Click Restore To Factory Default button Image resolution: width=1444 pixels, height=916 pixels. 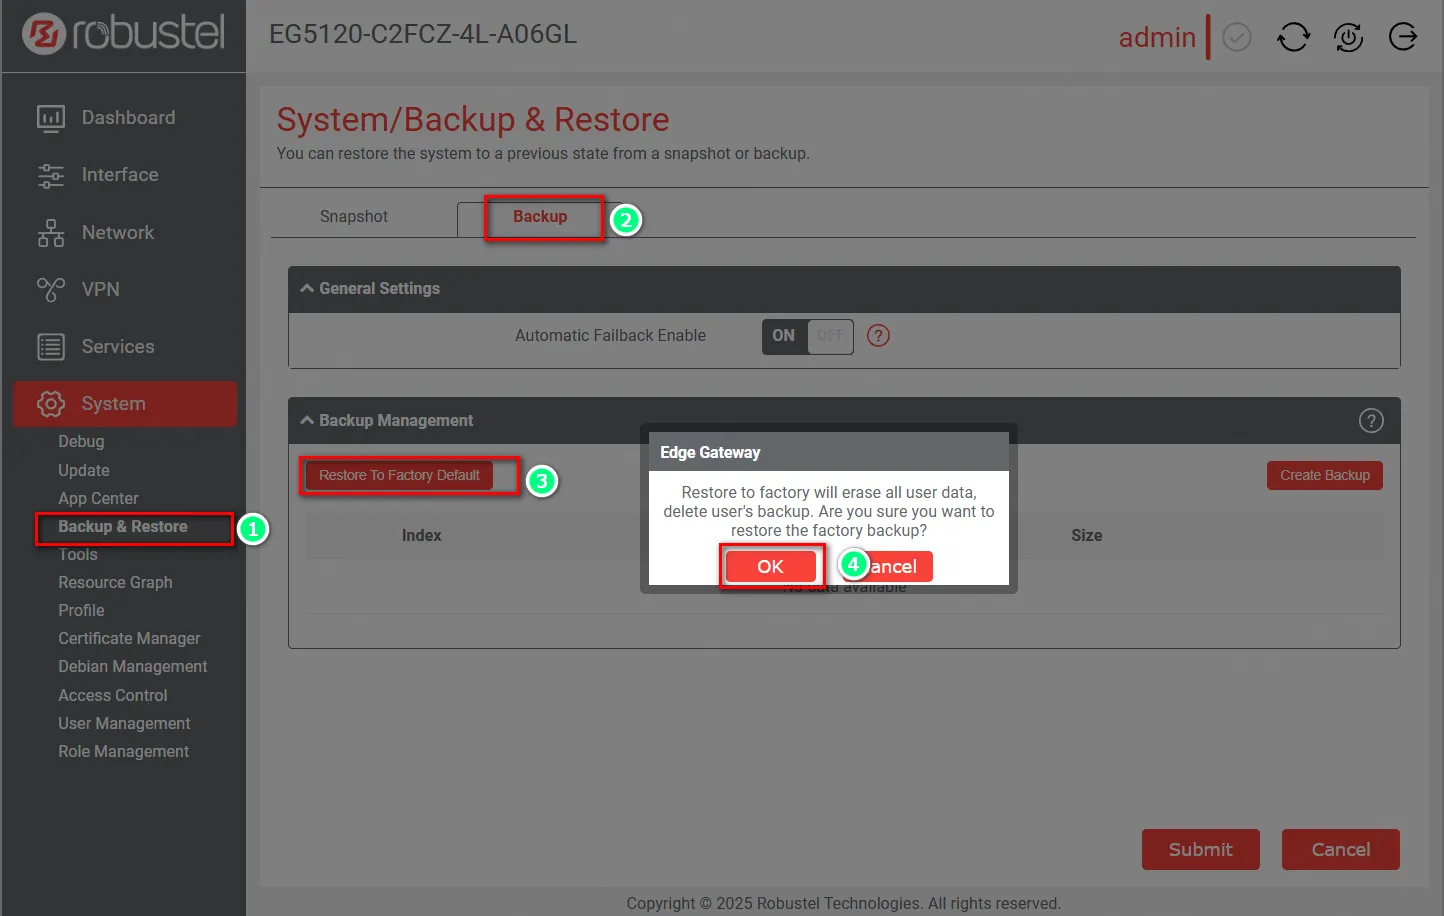click(x=399, y=476)
